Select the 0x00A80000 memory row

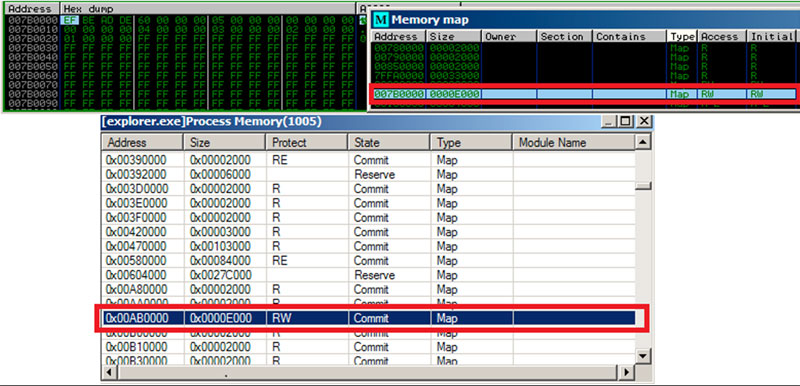coord(368,290)
